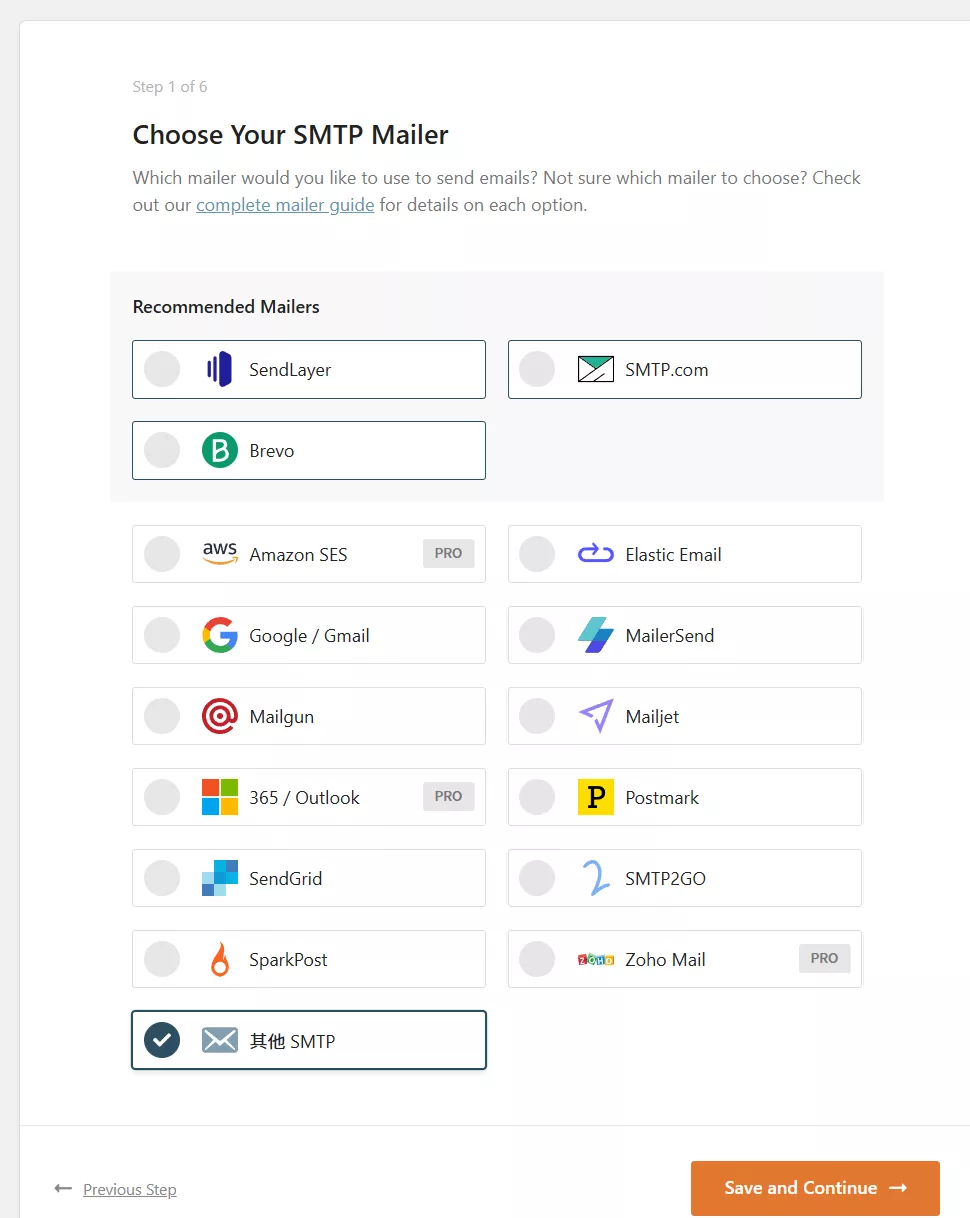The image size is (970, 1218).
Task: Click the Recommended Mailers heading
Action: (226, 307)
